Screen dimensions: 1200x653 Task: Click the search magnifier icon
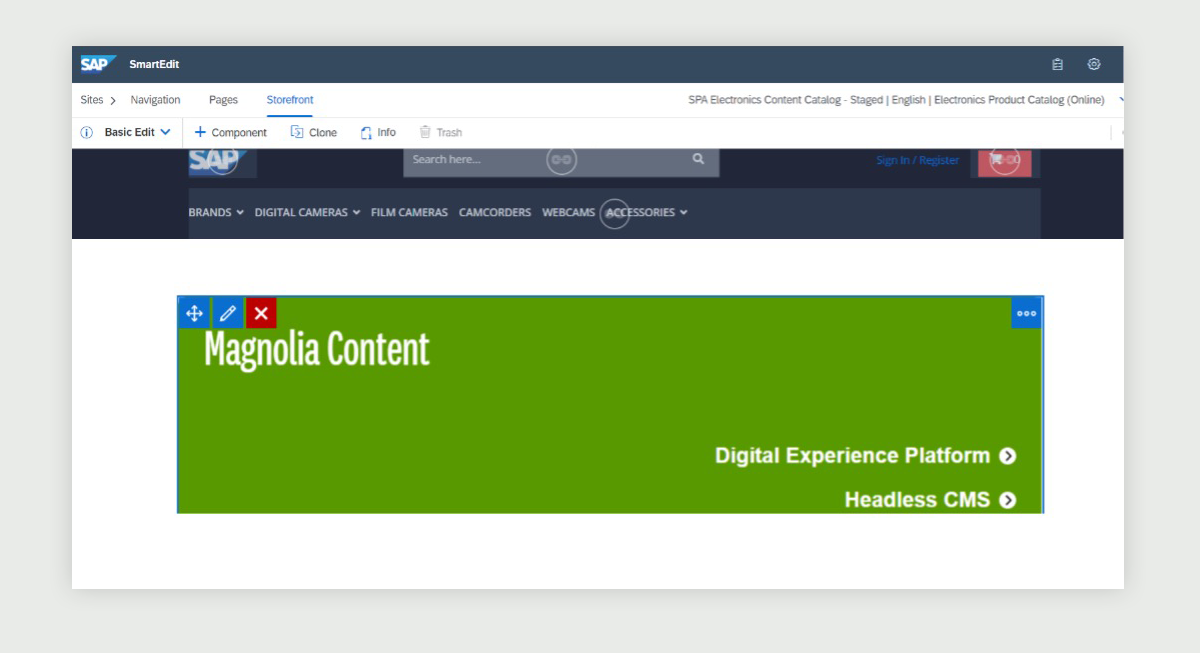click(698, 159)
